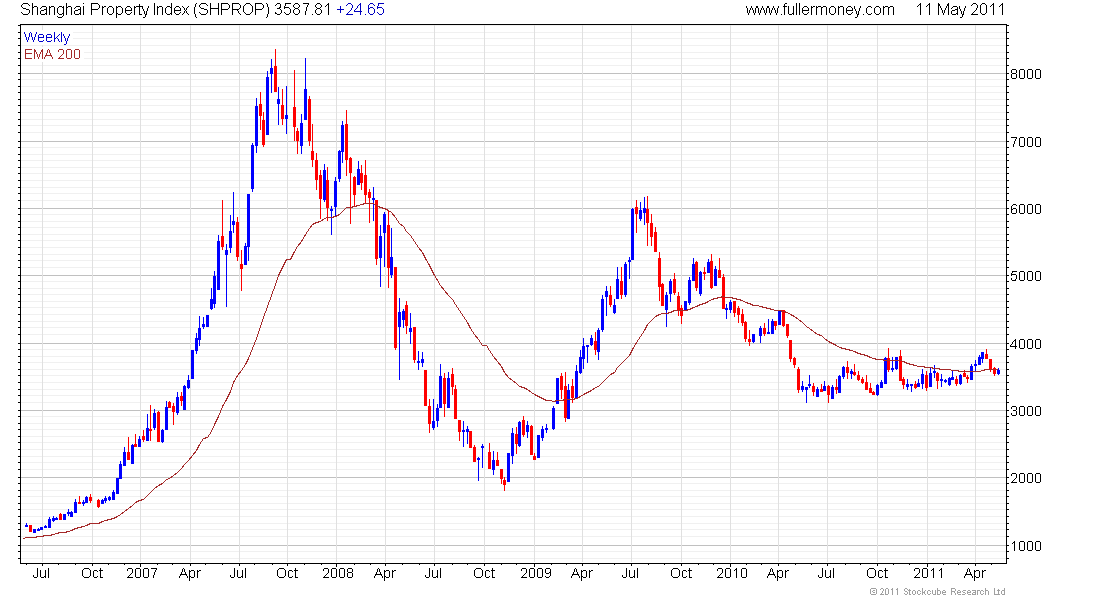Click the 2011 x-axis year label
Screen dimensions: 1100x600
tap(928, 573)
